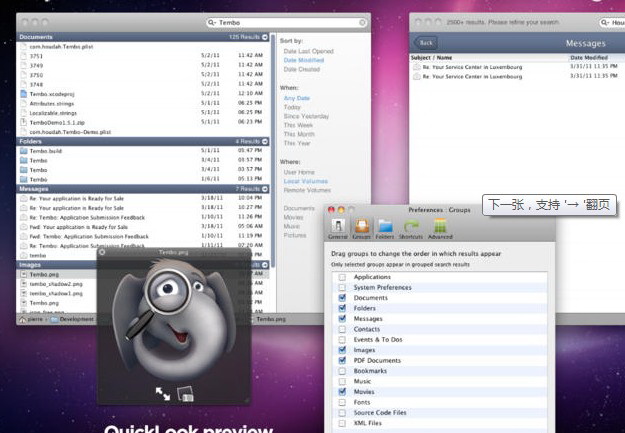625x433 pixels.
Task: Filter results to Since Yesterday
Action: click(306, 116)
